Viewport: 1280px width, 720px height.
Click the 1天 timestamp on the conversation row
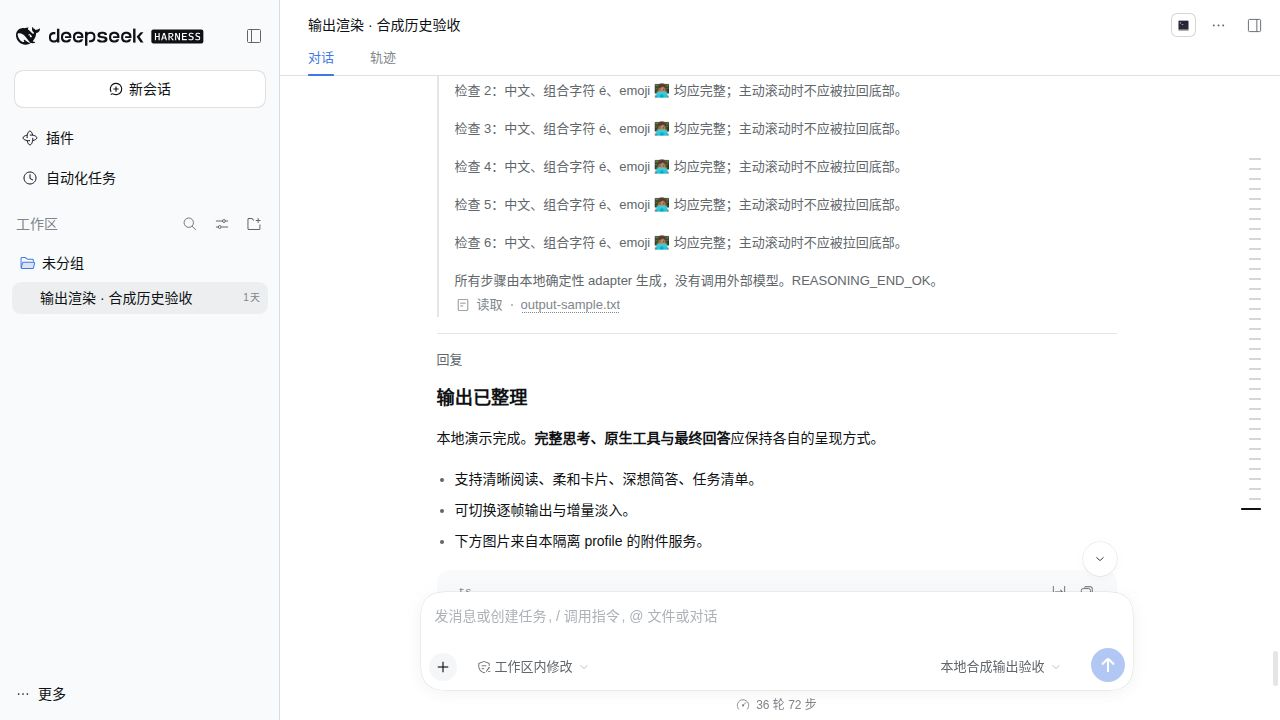point(251,298)
